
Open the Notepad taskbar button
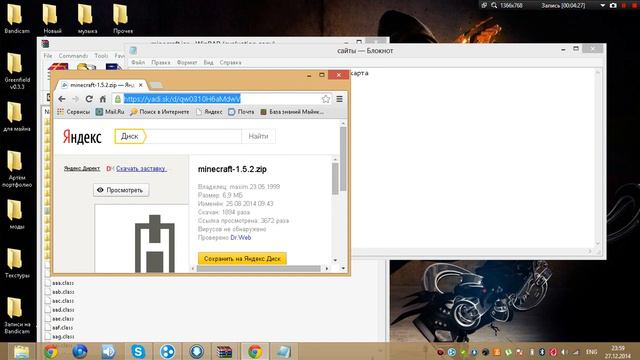[284, 351]
